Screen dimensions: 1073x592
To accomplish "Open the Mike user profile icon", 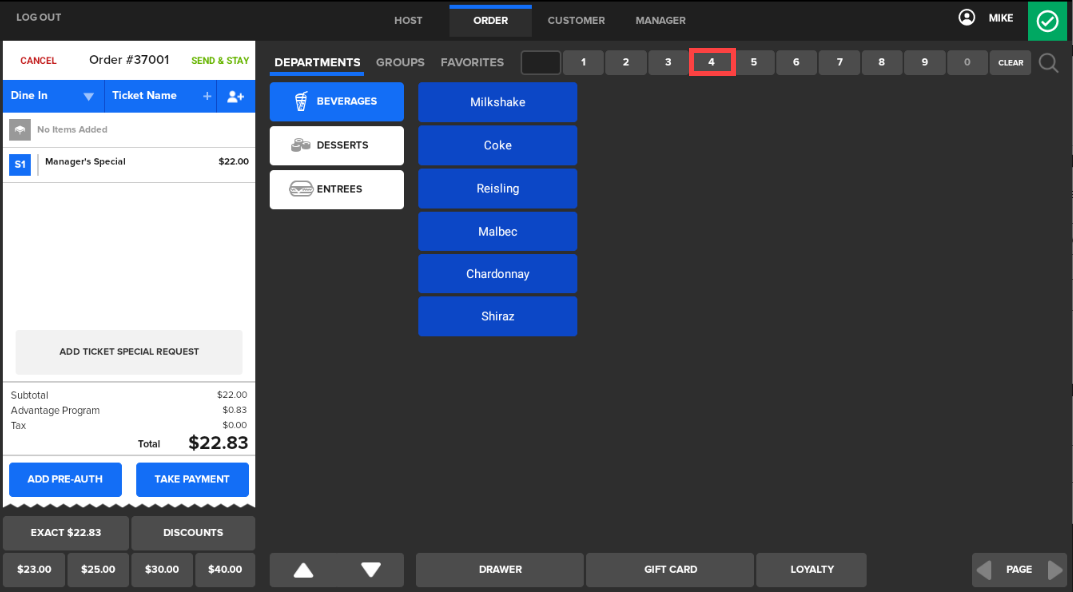I will 966,18.
